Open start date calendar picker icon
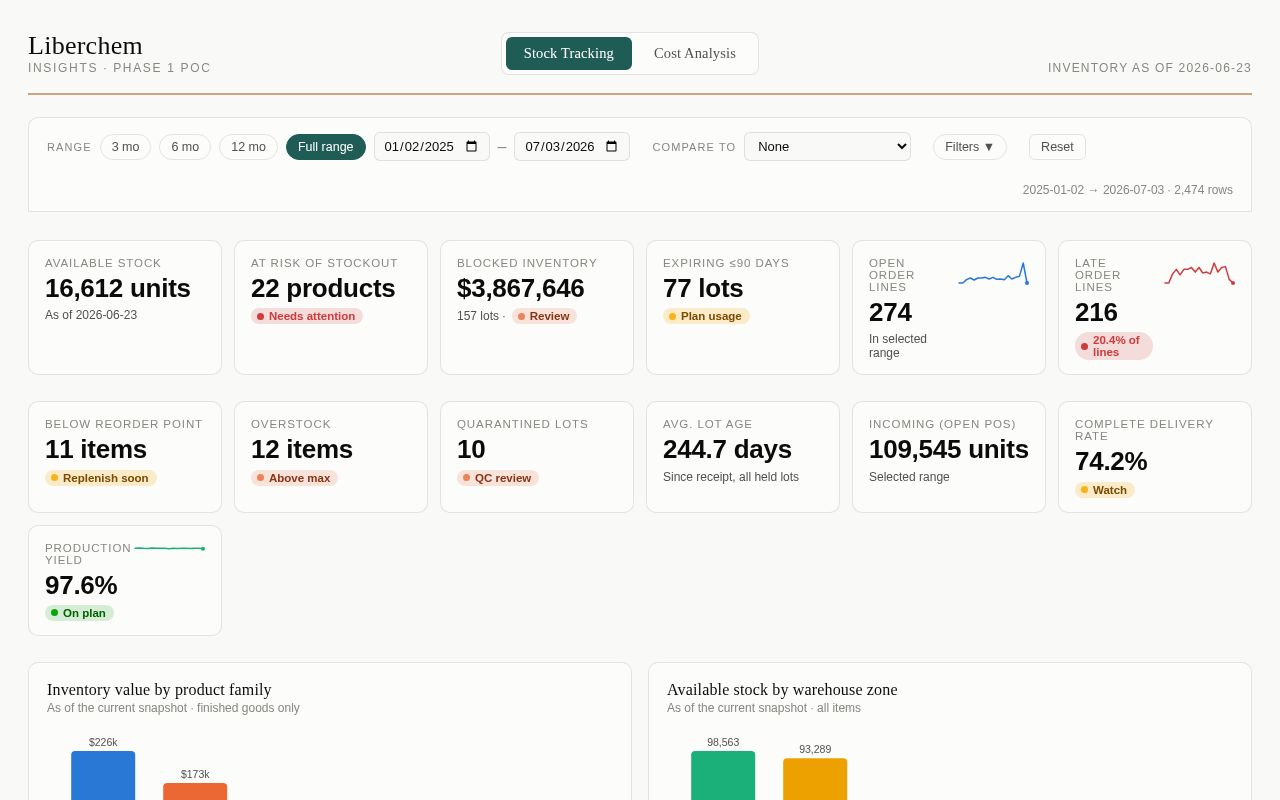The height and width of the screenshot is (800, 1280). tap(472, 147)
